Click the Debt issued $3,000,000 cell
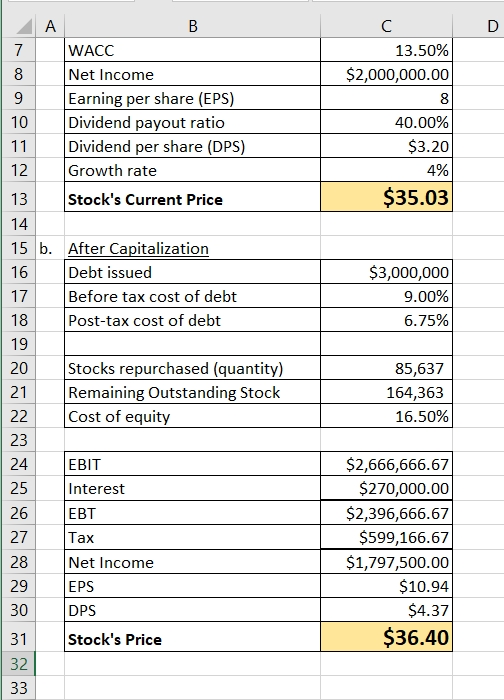504x700 pixels. coord(386,272)
